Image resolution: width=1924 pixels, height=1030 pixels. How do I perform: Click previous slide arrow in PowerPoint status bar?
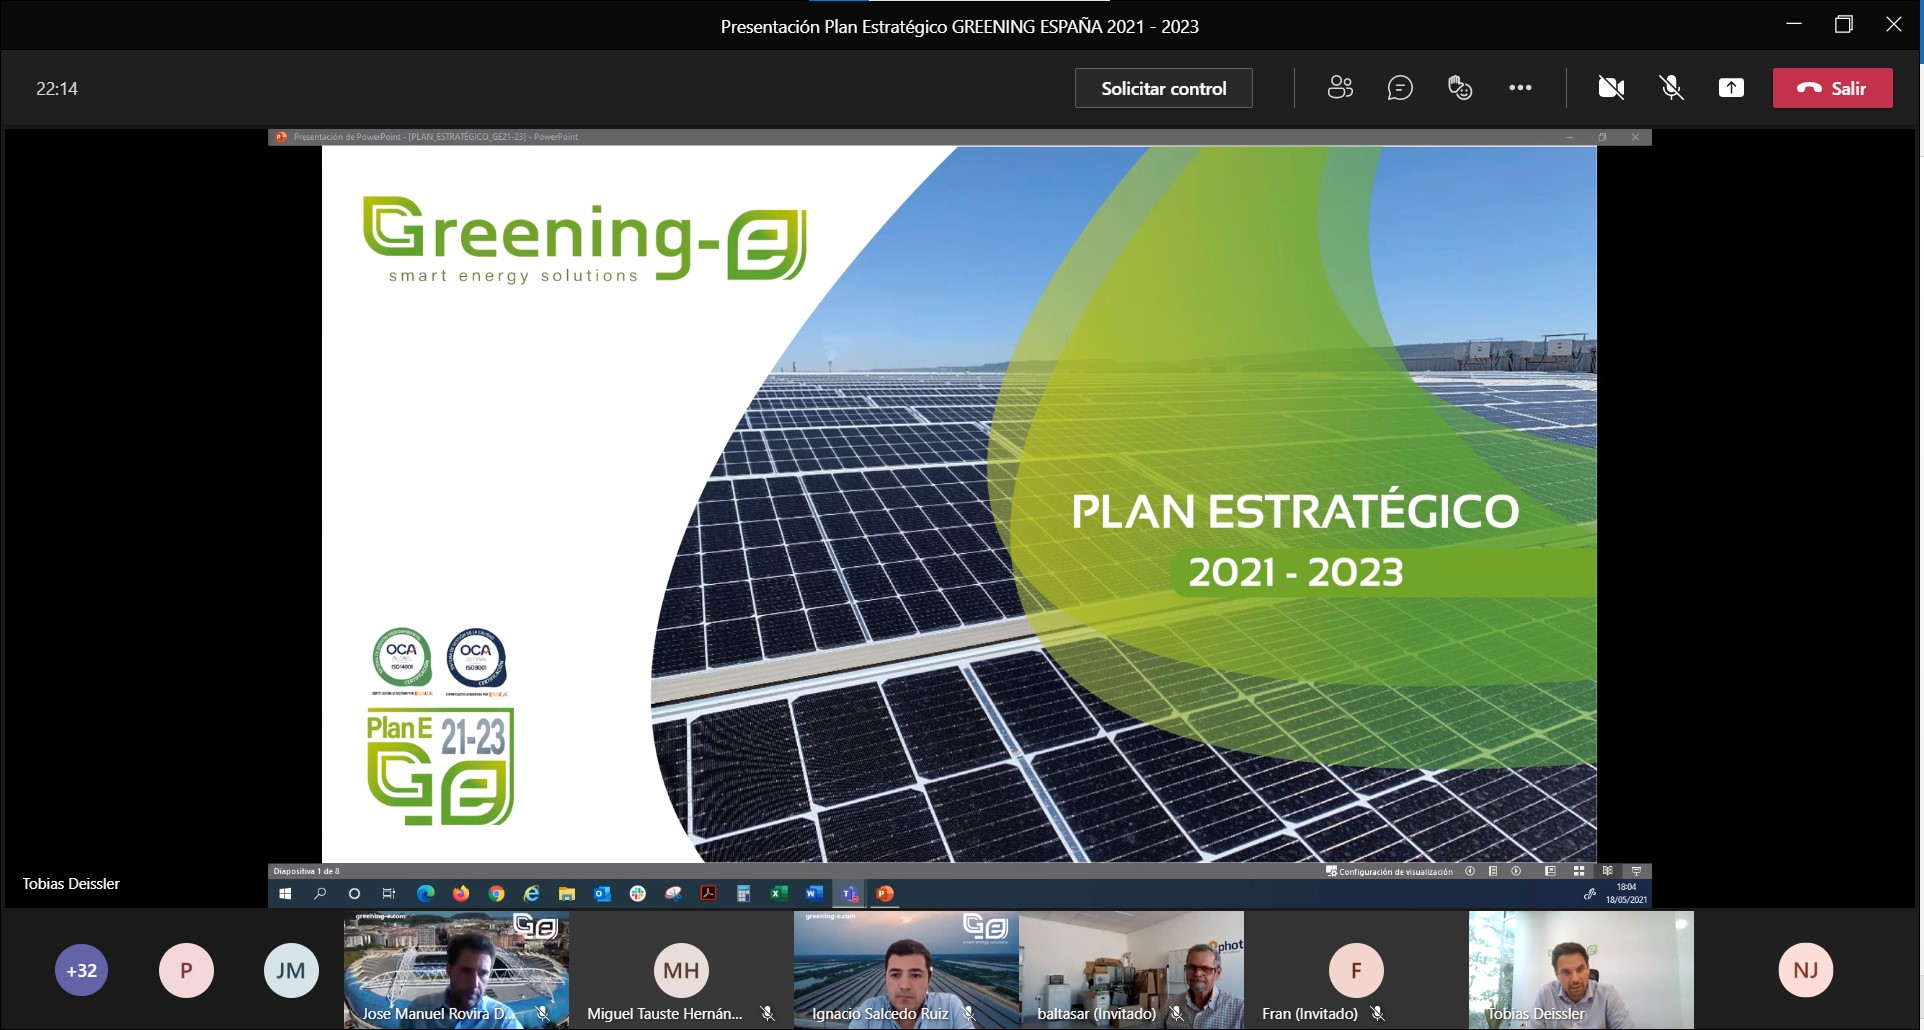pos(1470,871)
